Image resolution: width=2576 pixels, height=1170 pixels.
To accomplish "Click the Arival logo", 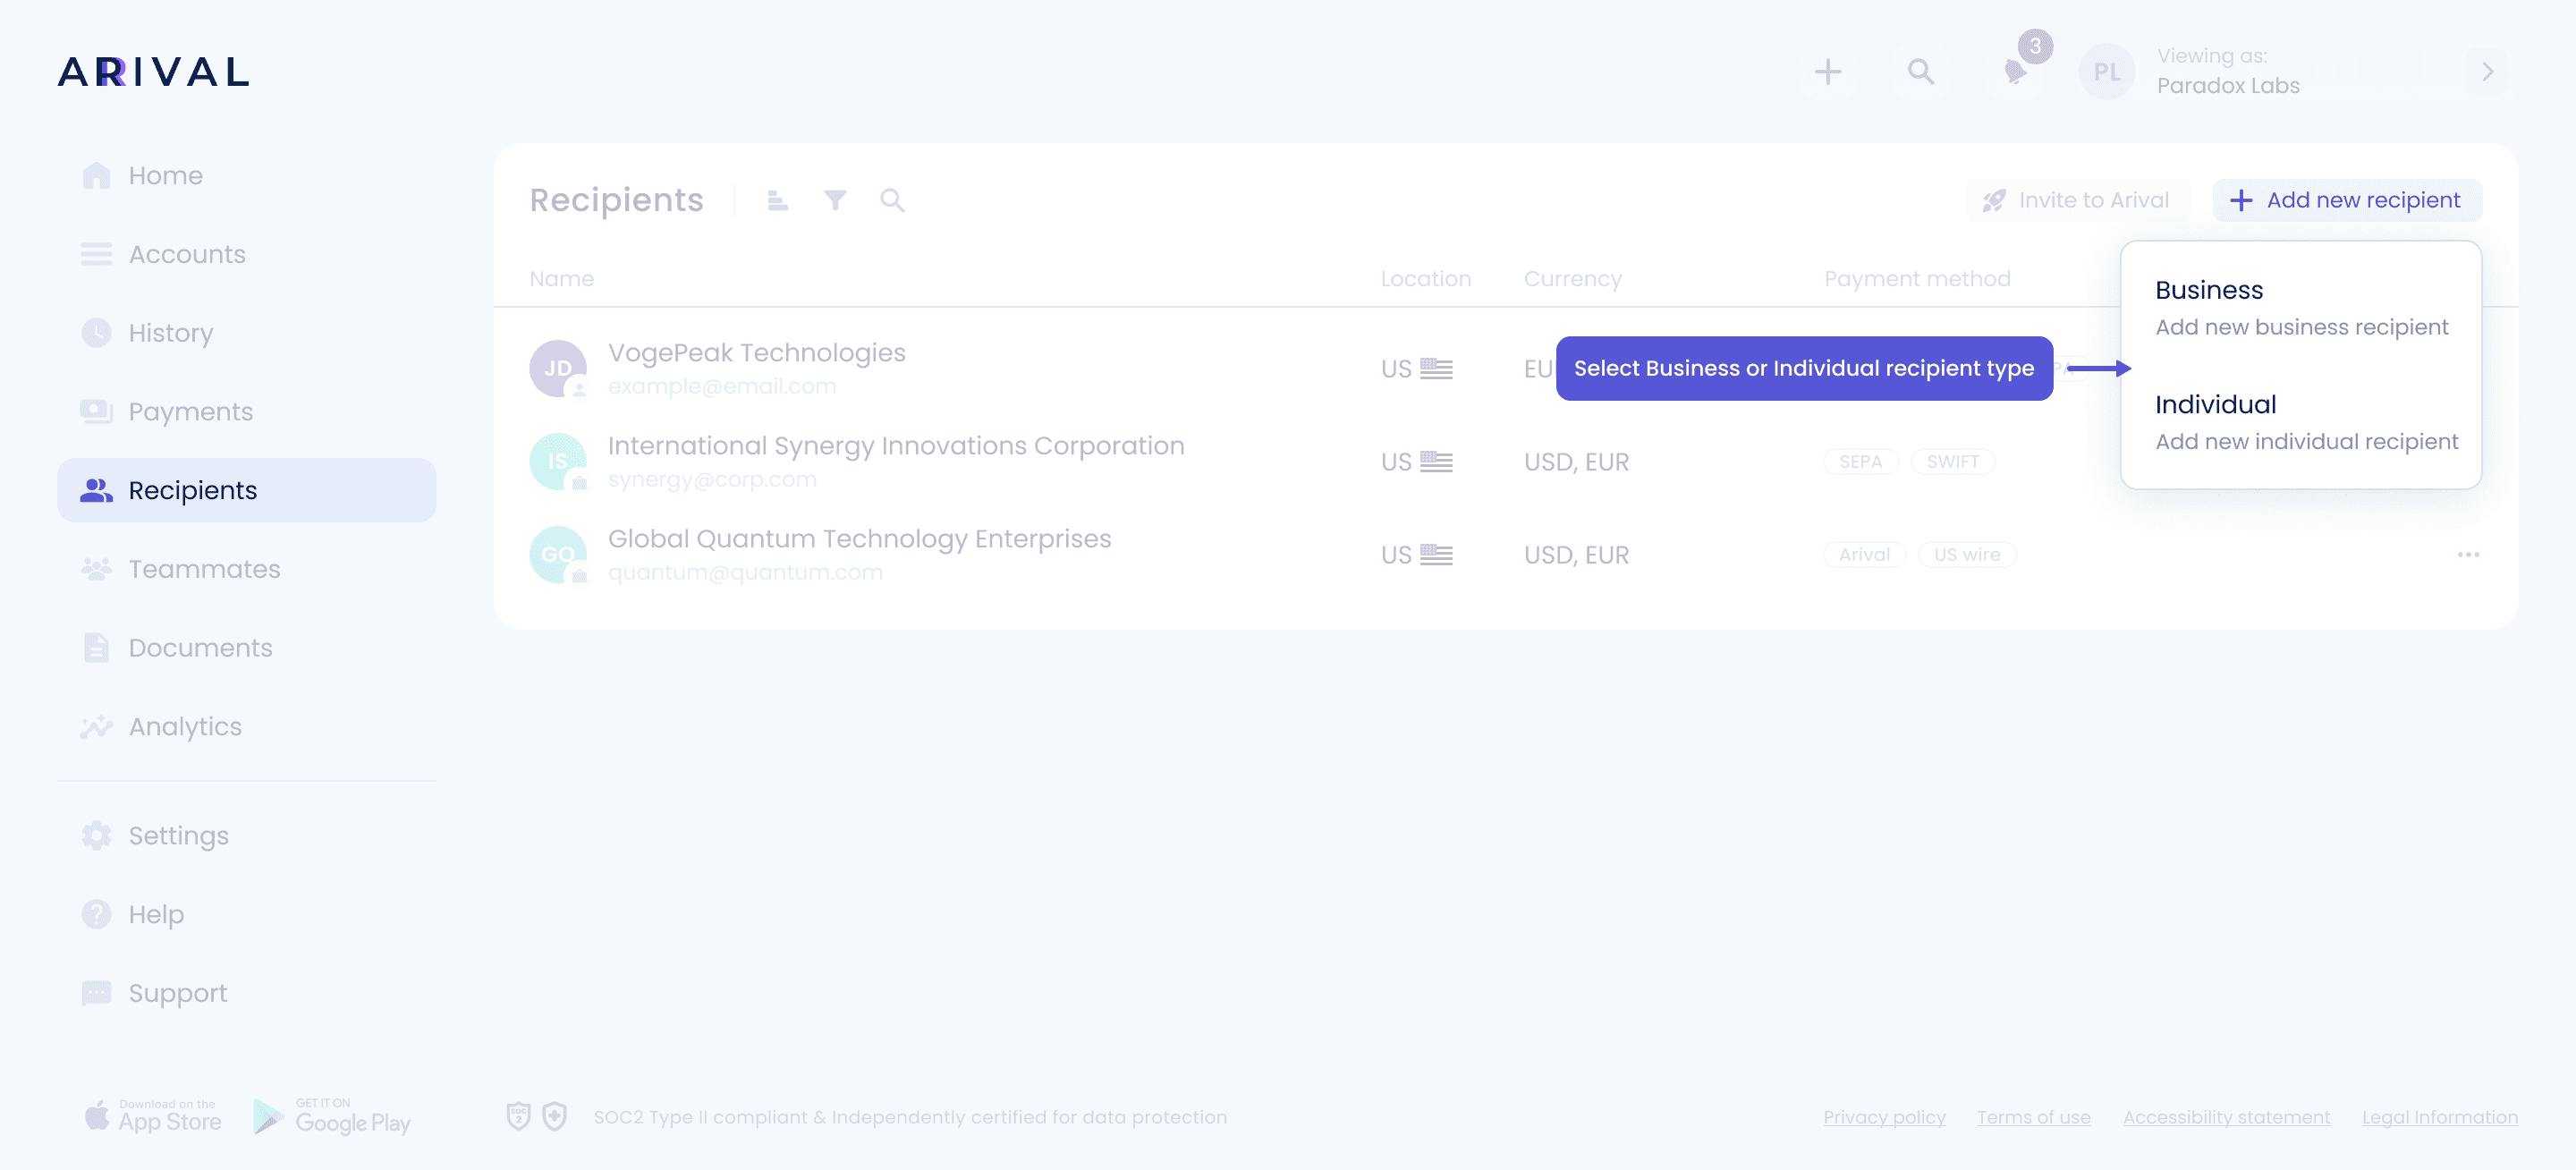I will pos(153,72).
